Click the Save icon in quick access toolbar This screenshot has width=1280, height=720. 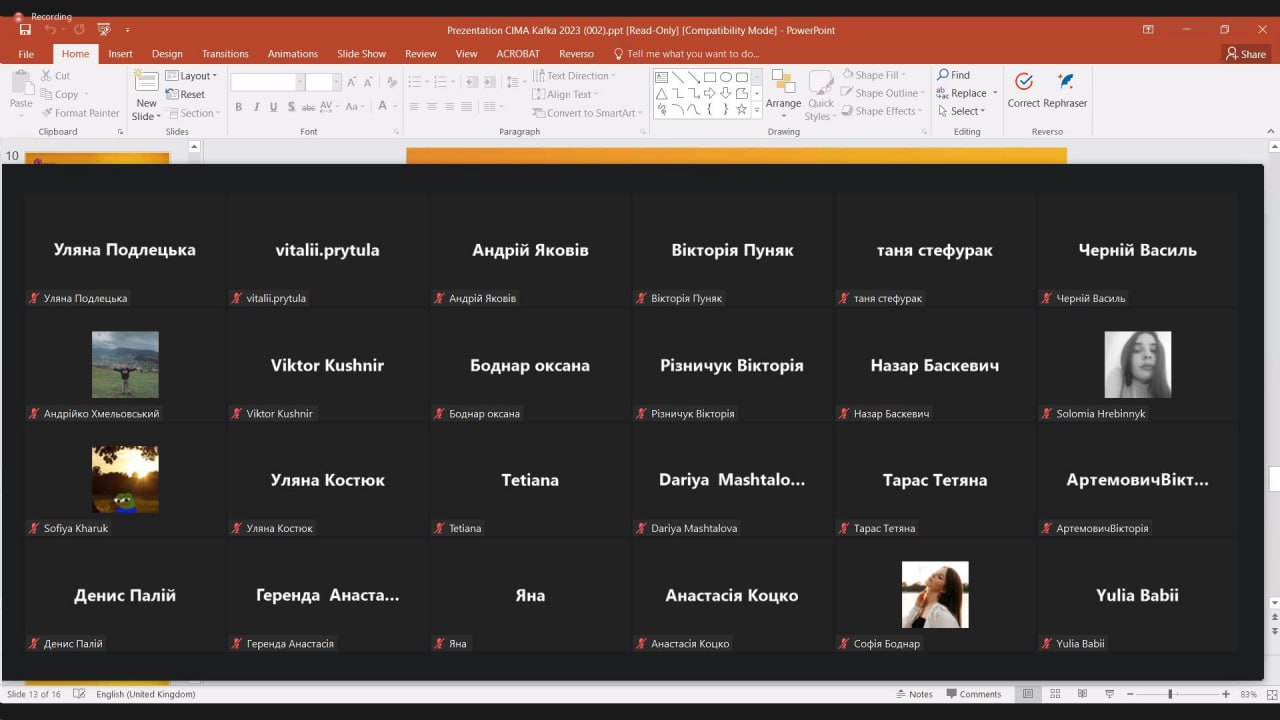(x=25, y=30)
